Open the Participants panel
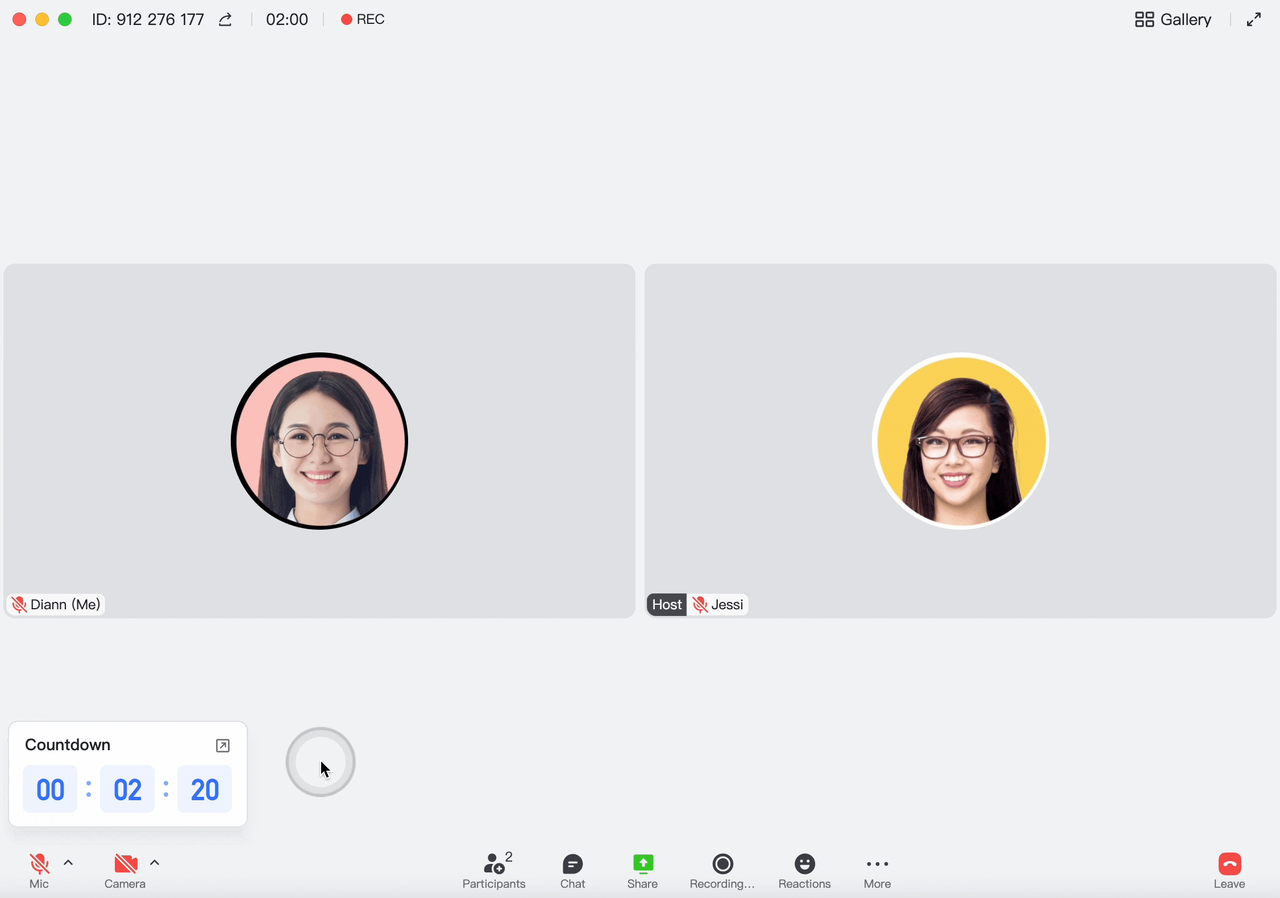 [x=494, y=869]
